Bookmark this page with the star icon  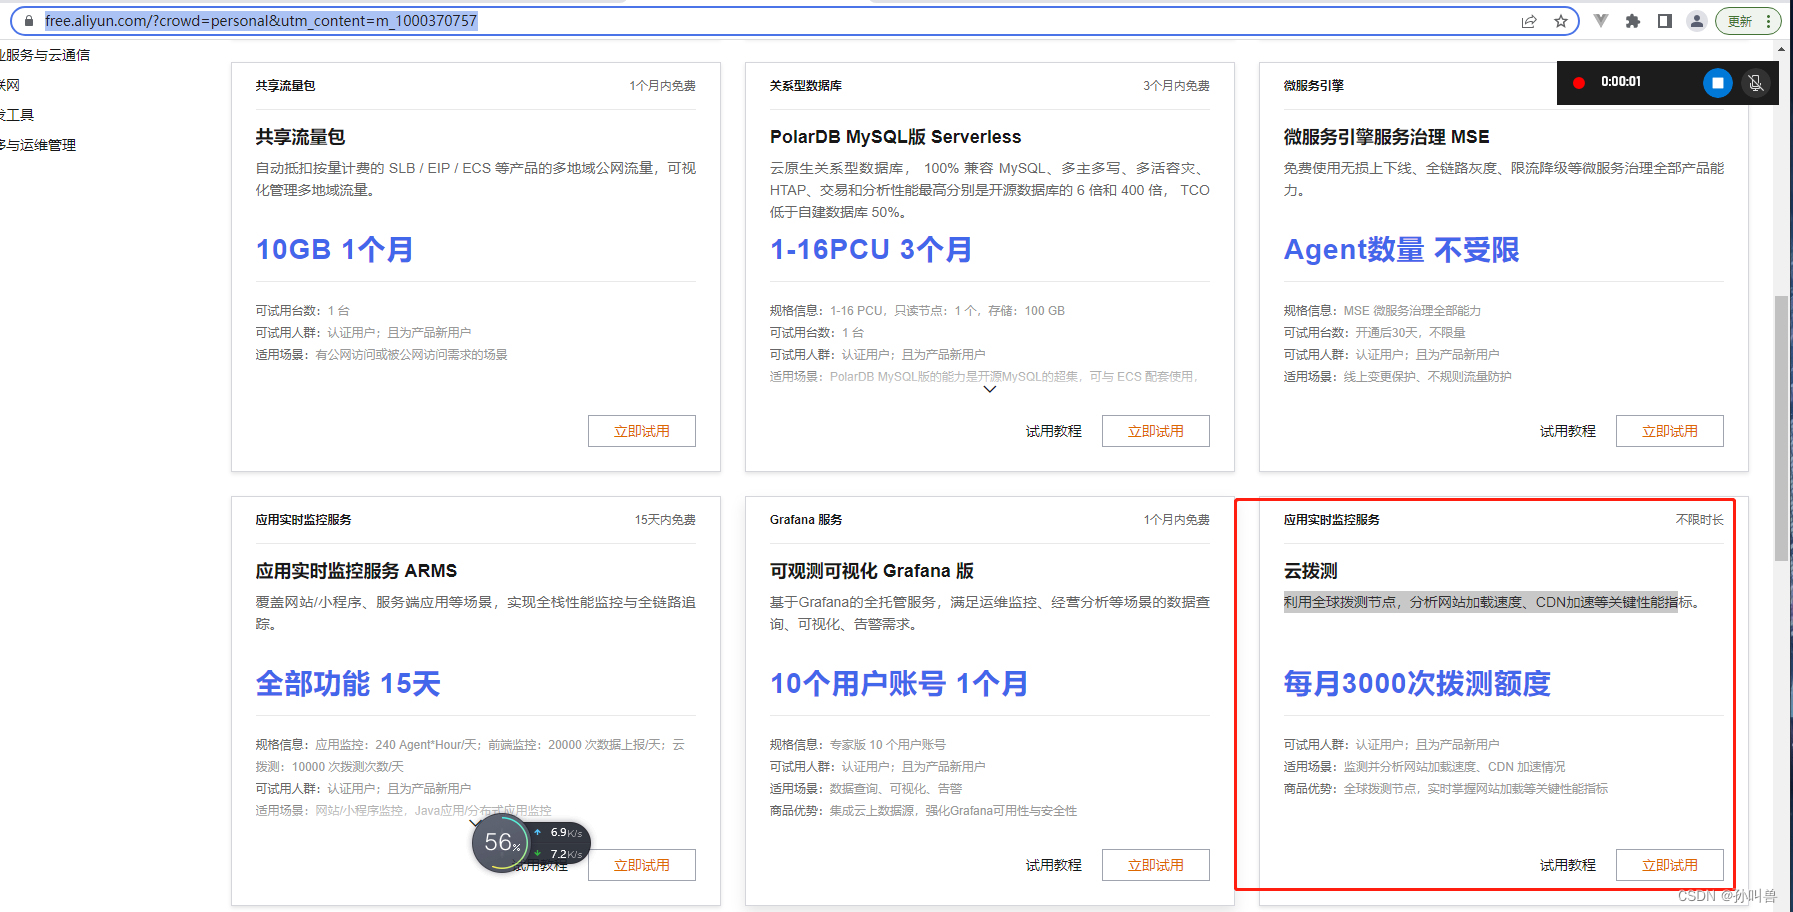1561,21
